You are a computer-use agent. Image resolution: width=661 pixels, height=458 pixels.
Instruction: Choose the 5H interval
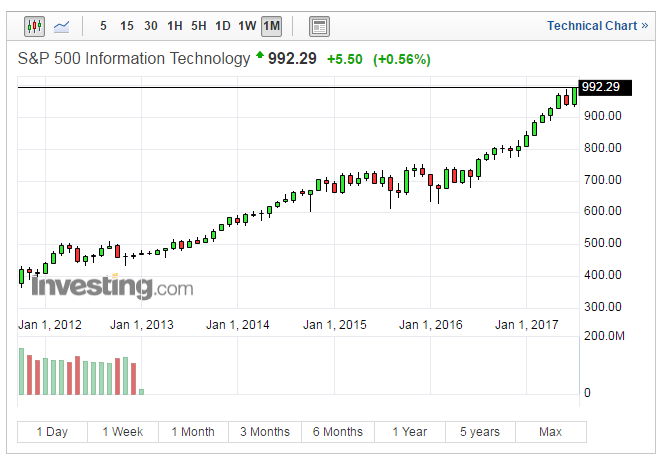click(198, 26)
